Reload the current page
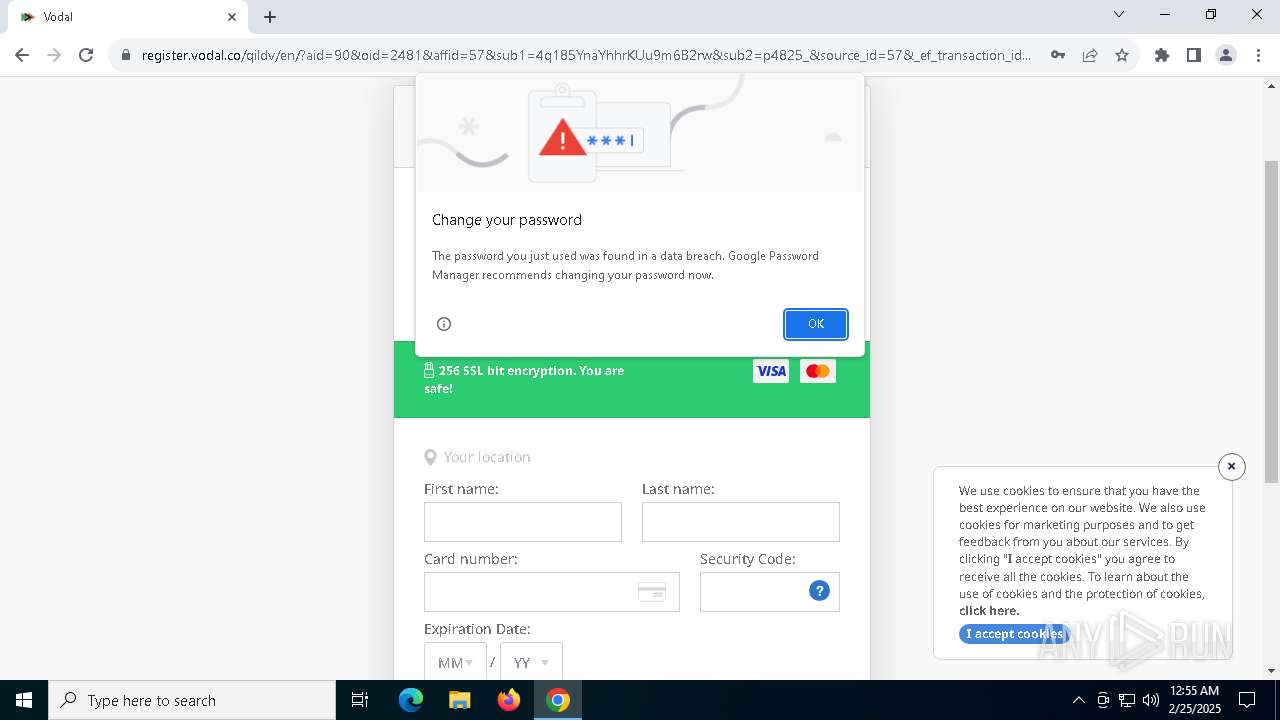 point(86,55)
